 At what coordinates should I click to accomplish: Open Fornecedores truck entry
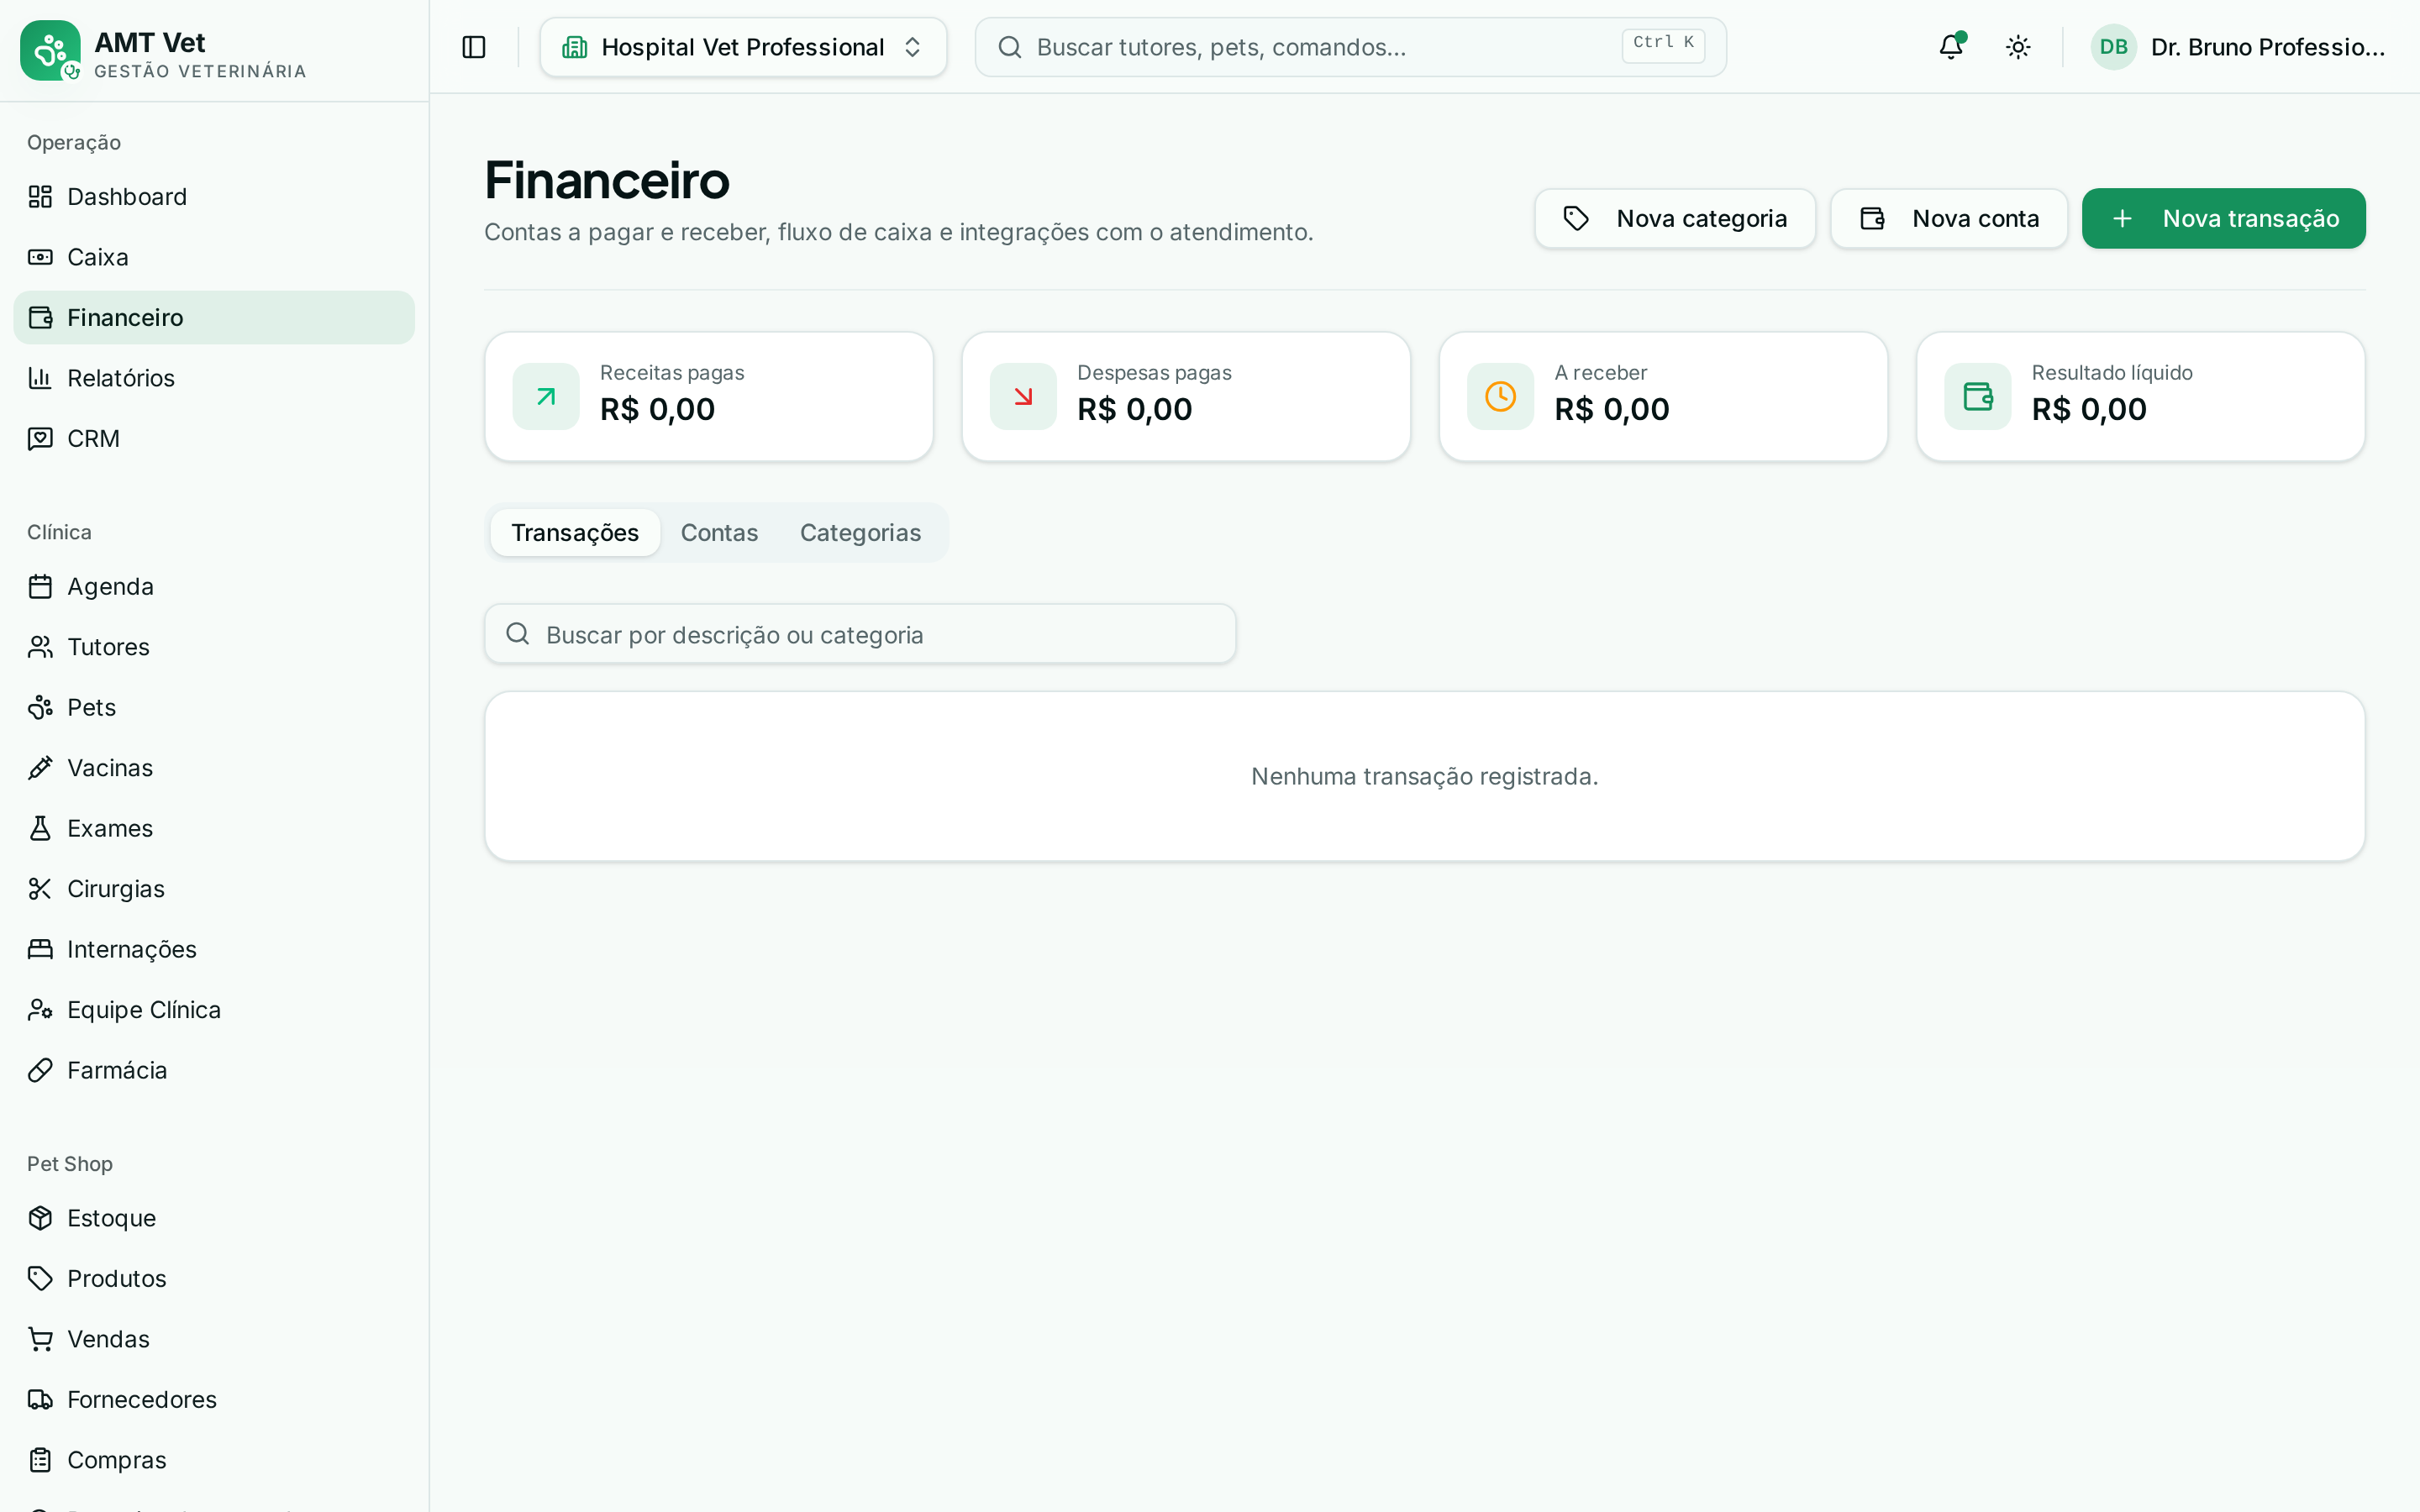214,1400
